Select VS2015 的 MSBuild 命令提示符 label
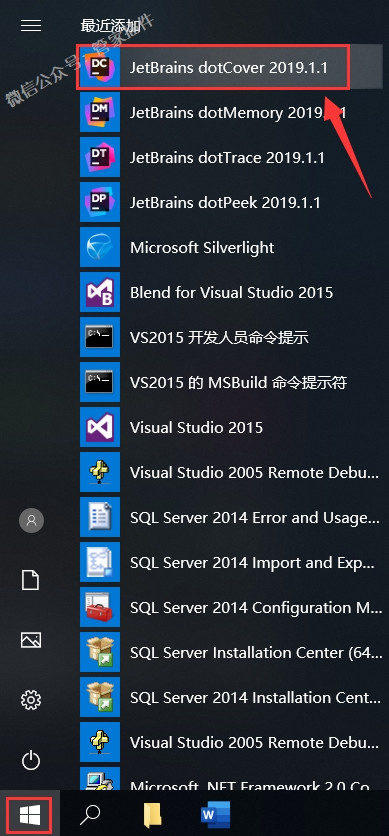The height and width of the screenshot is (836, 389). click(x=239, y=382)
